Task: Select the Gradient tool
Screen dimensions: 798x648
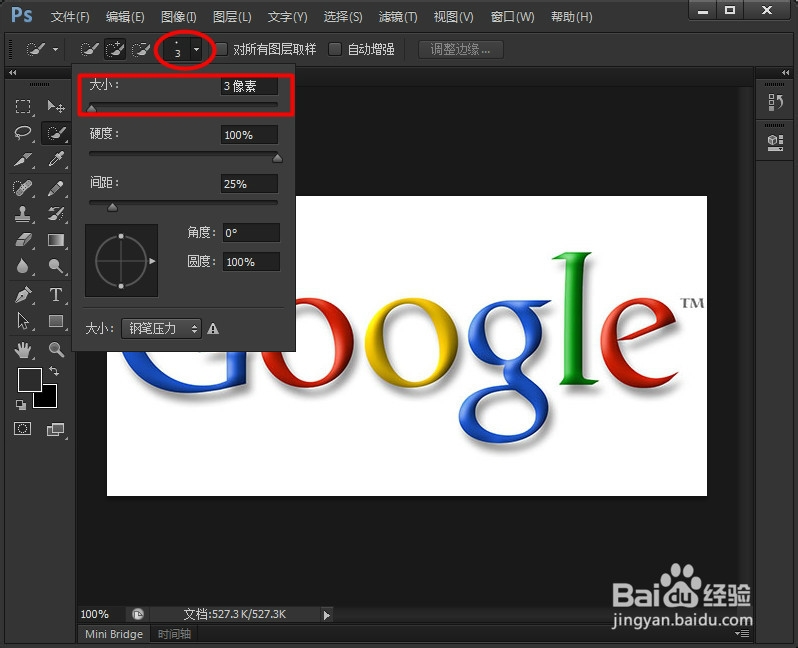Action: 55,240
